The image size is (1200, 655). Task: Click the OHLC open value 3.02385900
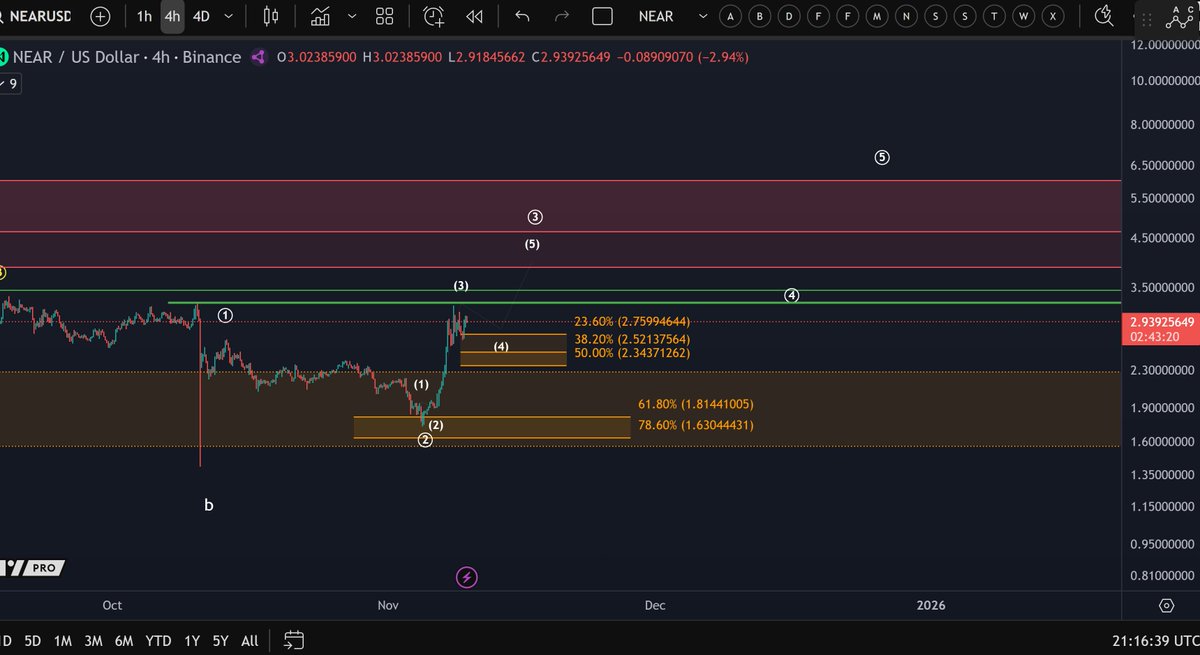[320, 57]
